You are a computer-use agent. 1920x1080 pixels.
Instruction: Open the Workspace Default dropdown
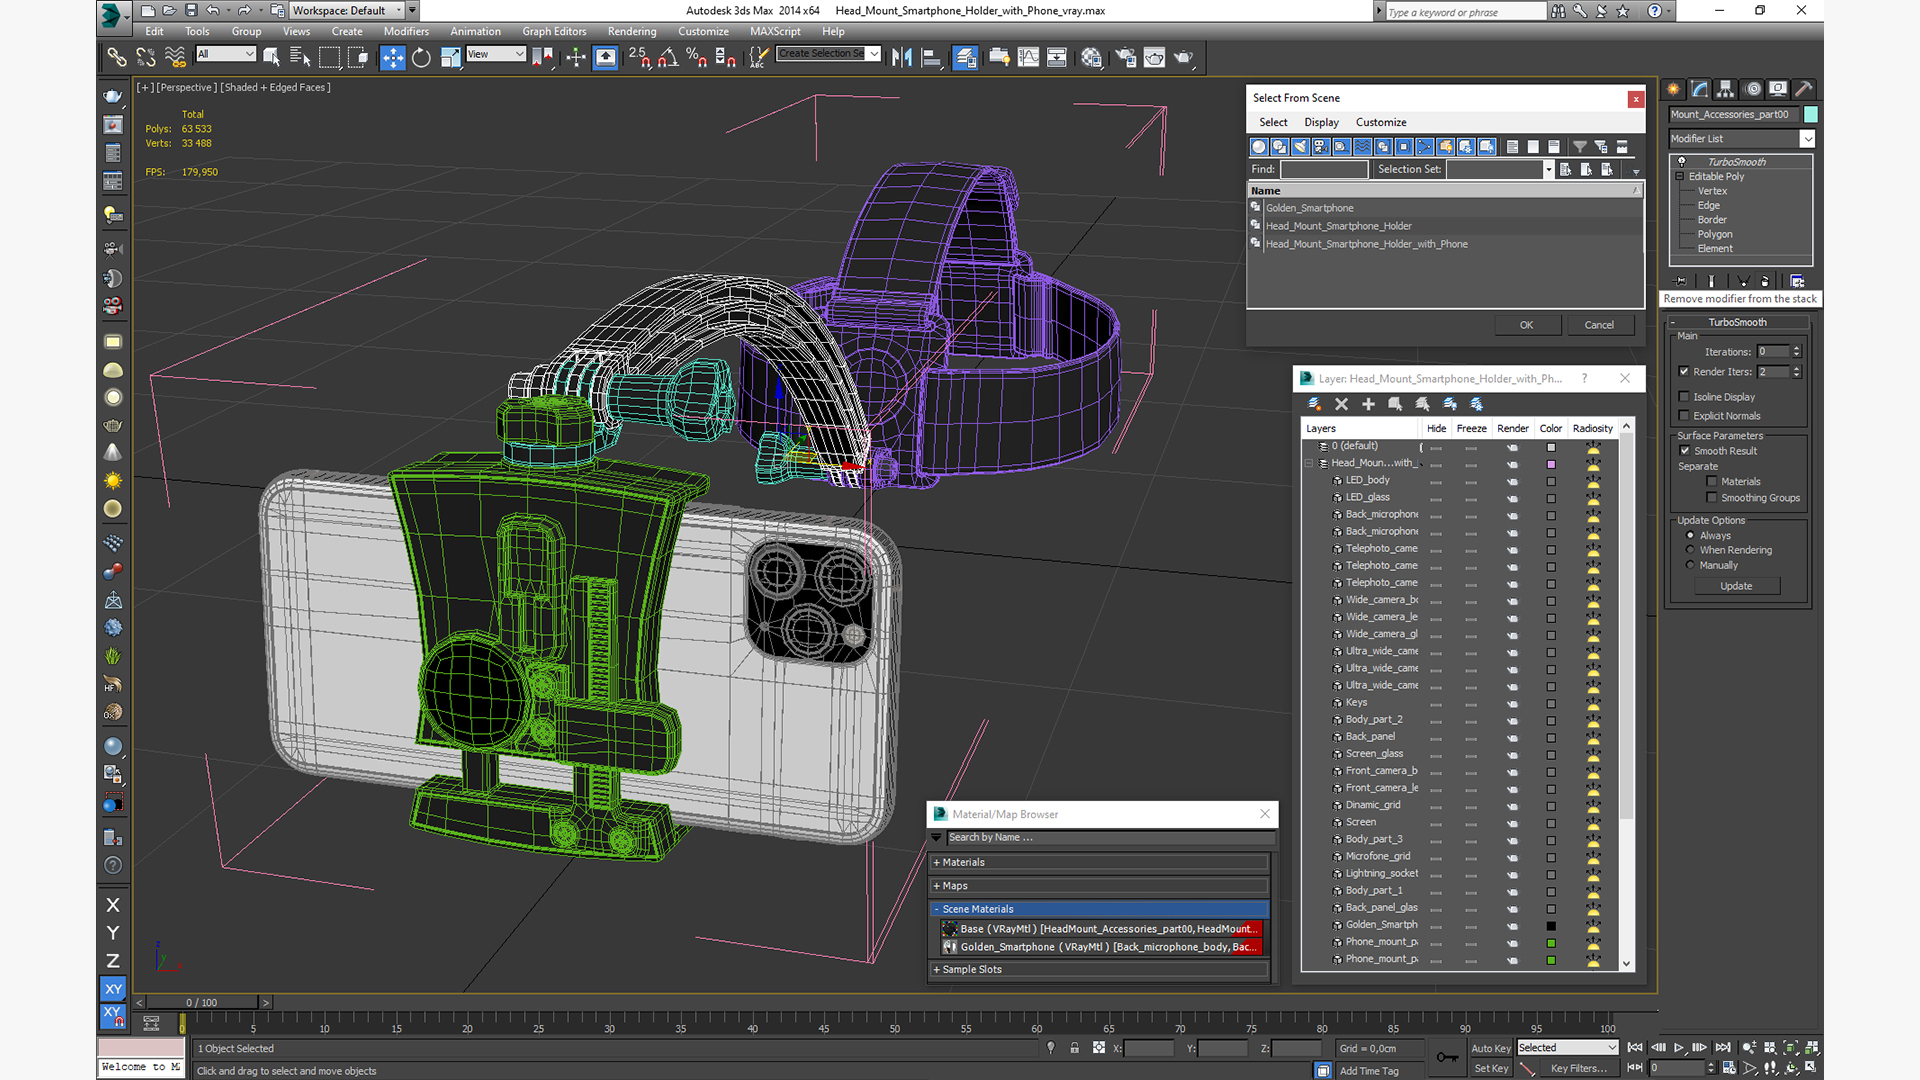click(x=347, y=10)
